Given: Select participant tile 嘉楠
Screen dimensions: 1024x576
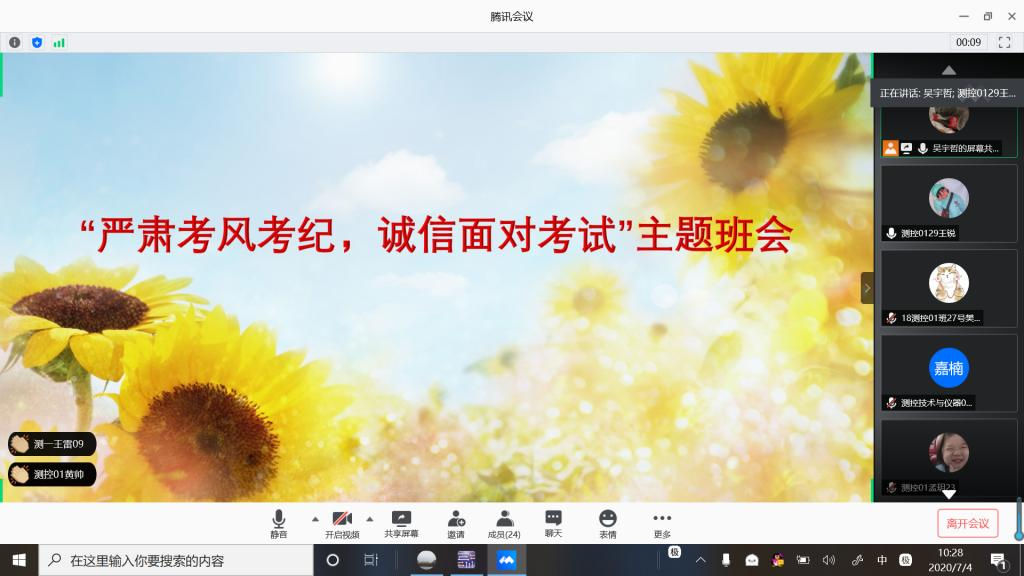Looking at the screenshot, I should [x=948, y=368].
